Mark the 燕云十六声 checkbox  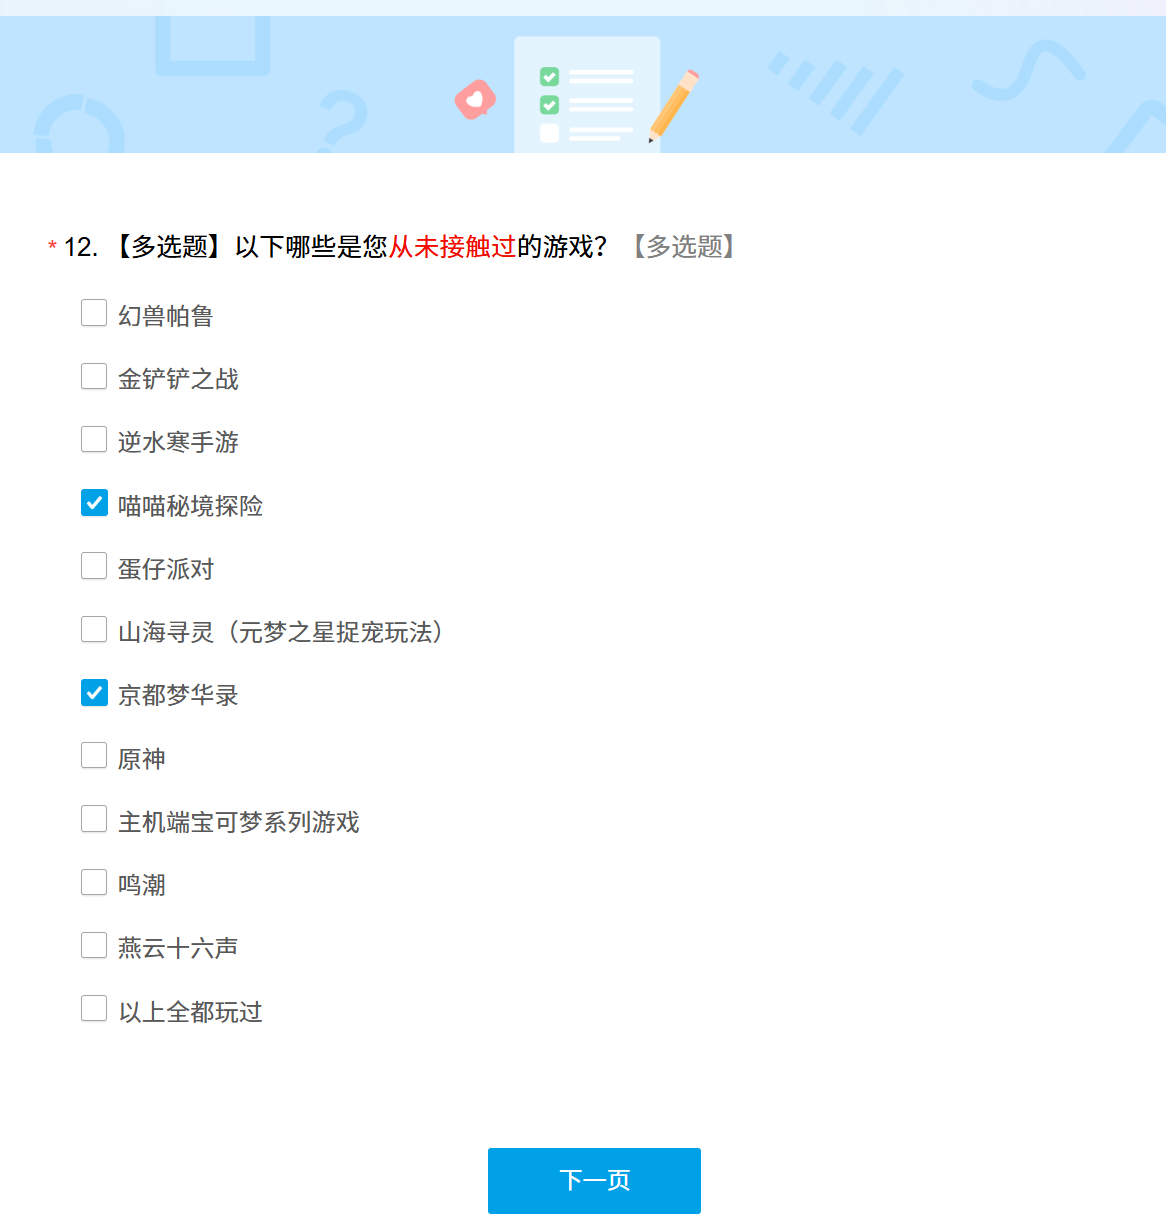point(94,945)
